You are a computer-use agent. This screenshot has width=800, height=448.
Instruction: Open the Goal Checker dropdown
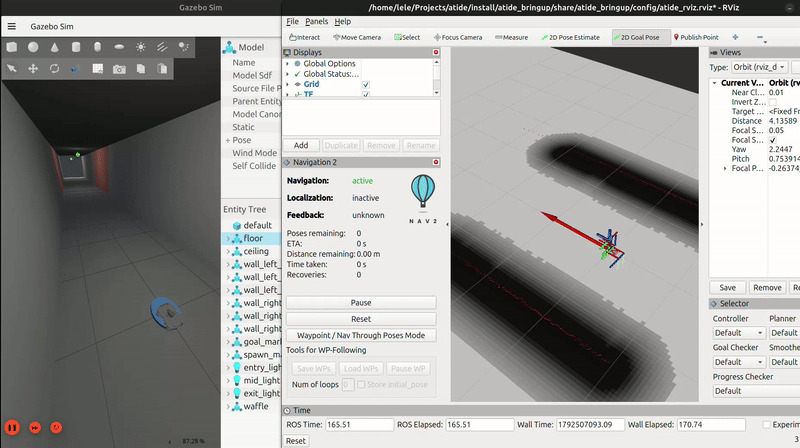(739, 362)
